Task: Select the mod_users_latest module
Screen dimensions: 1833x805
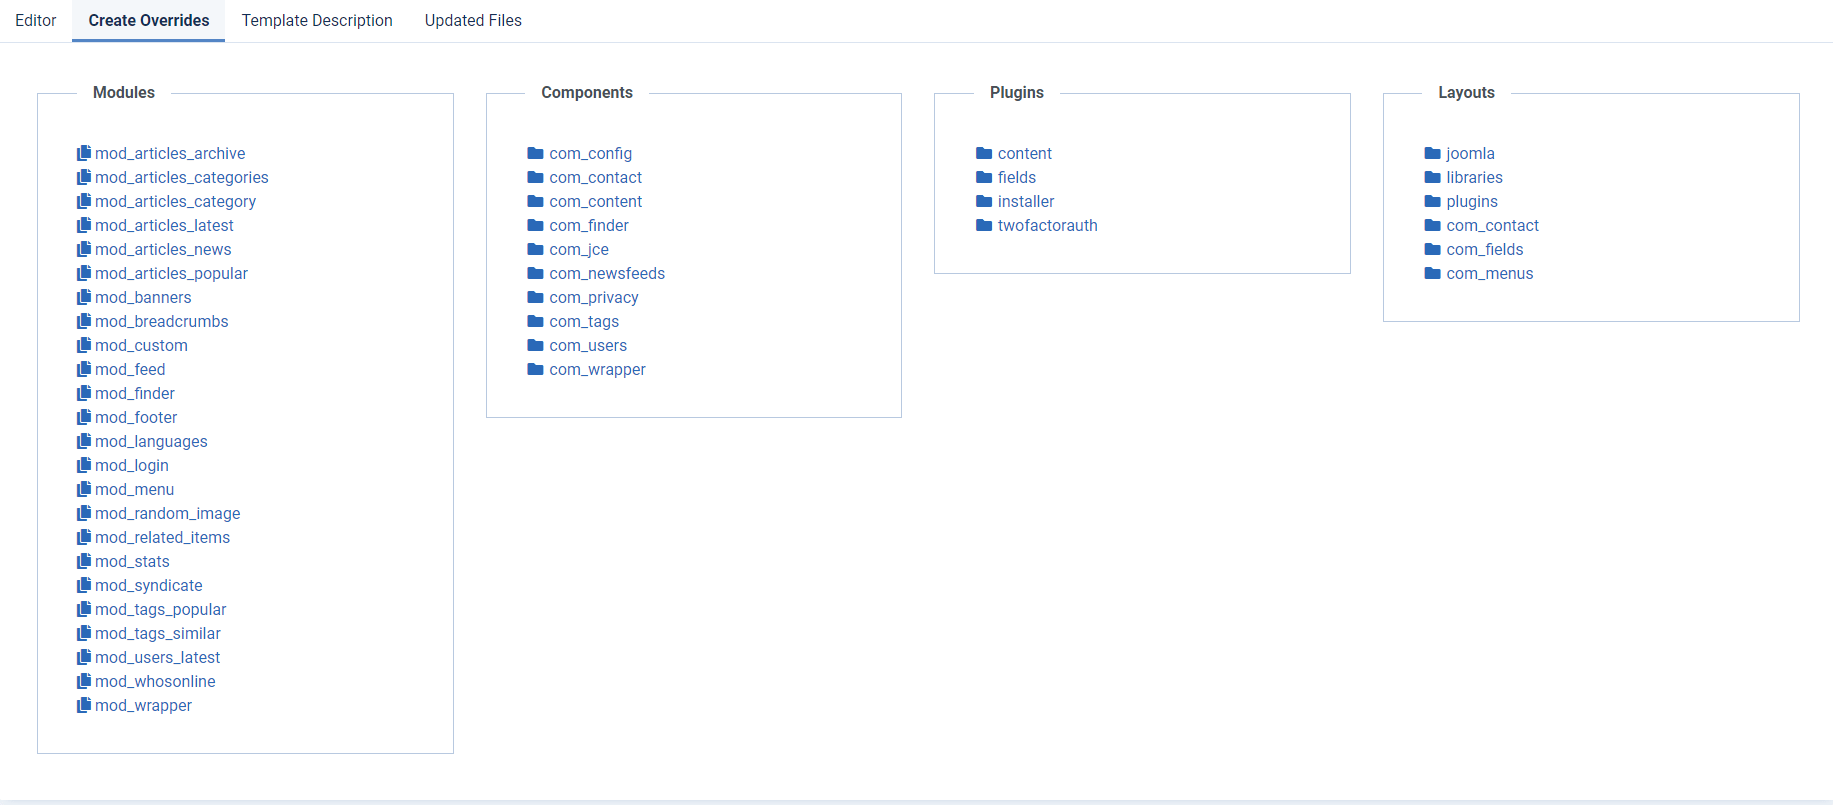Action: click(158, 657)
